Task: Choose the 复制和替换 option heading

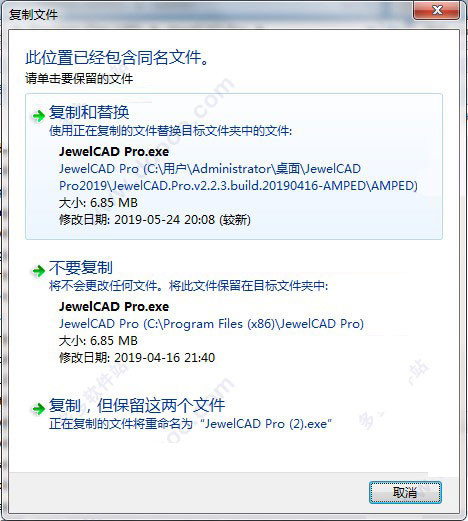Action: 89,112
